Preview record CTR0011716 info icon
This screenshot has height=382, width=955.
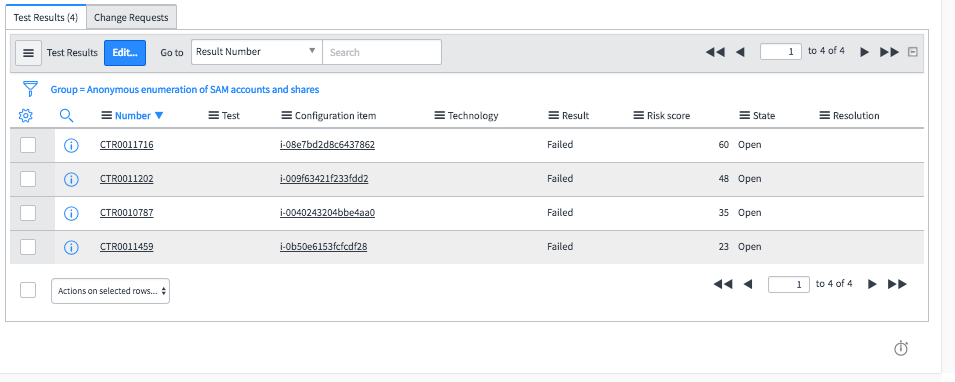coord(71,146)
